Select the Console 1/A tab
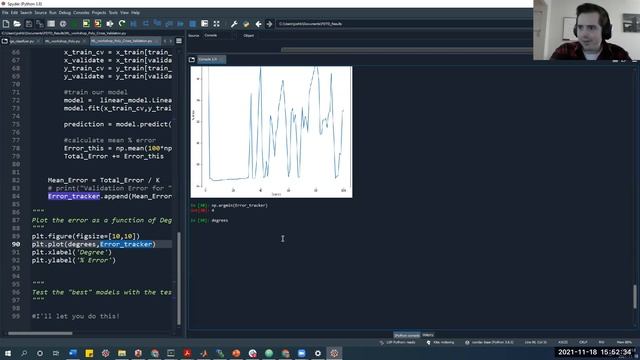The width and height of the screenshot is (640, 360). click(211, 60)
